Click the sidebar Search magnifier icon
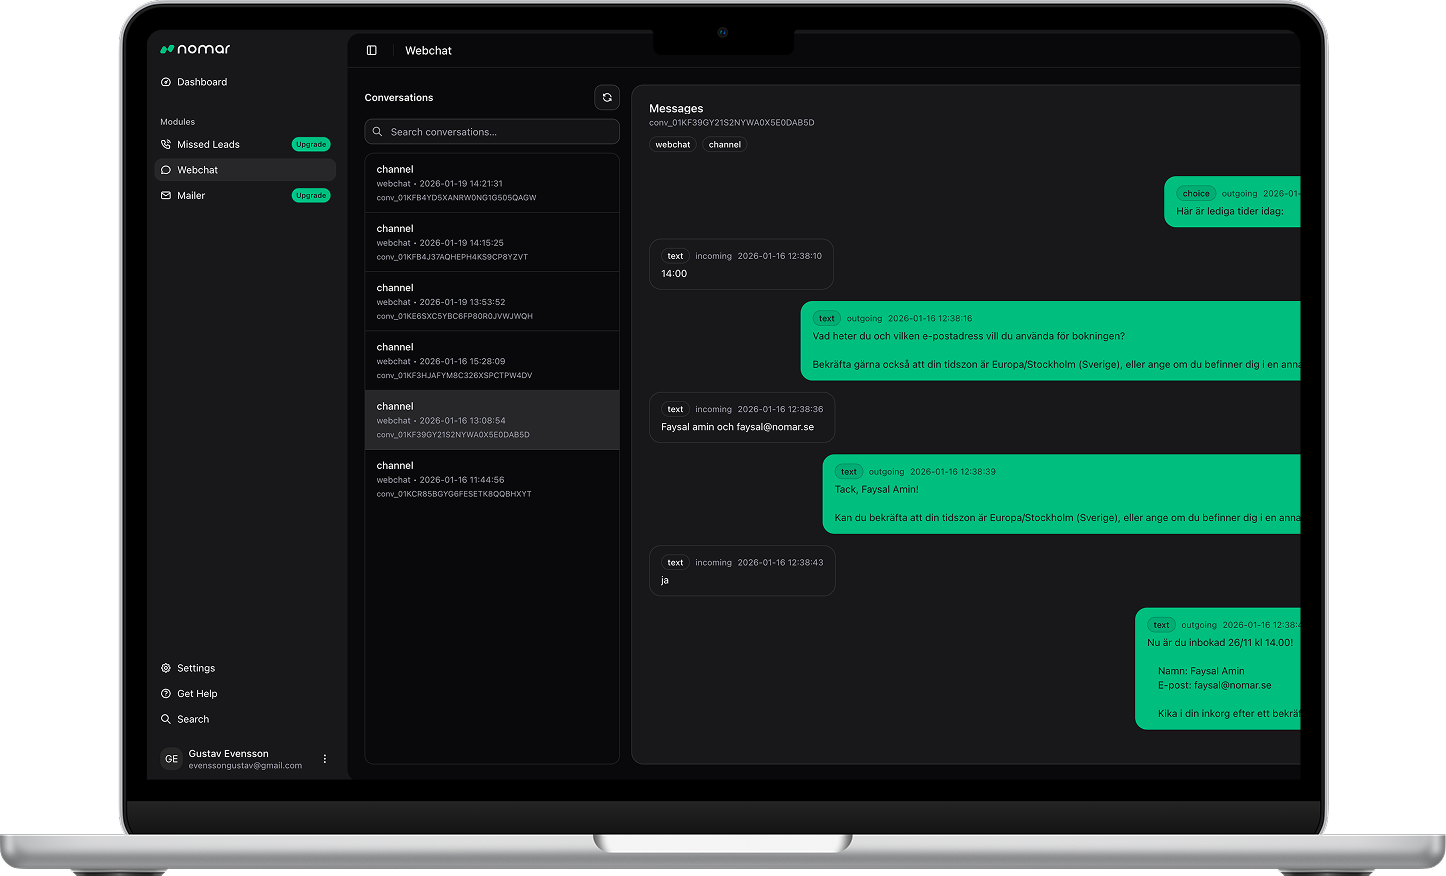1446x876 pixels. coord(166,719)
